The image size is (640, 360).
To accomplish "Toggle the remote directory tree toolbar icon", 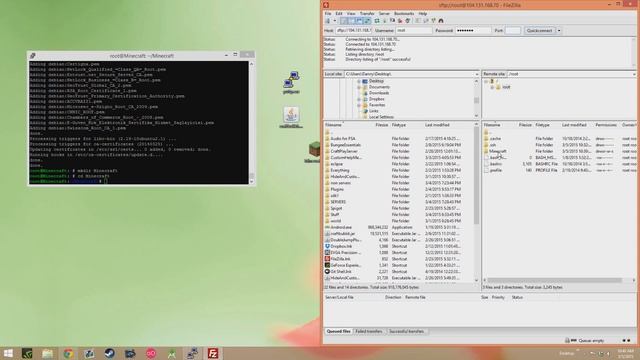I will [x=359, y=21].
